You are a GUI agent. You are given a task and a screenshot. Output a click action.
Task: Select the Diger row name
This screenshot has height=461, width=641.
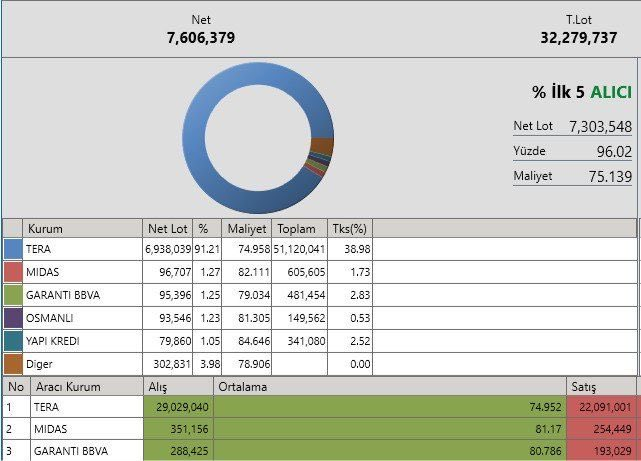39,364
